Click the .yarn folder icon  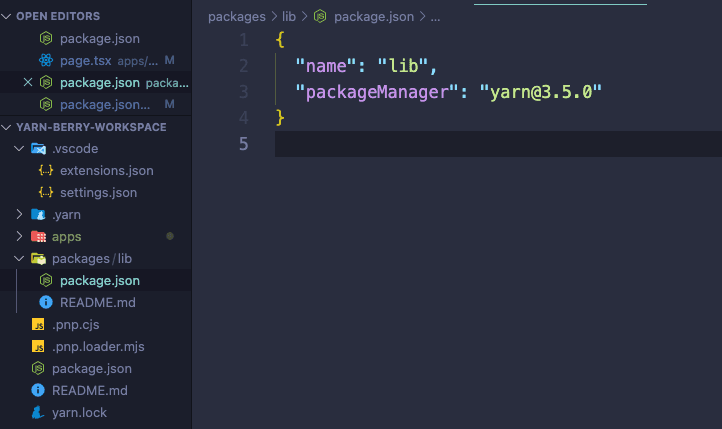coord(38,214)
